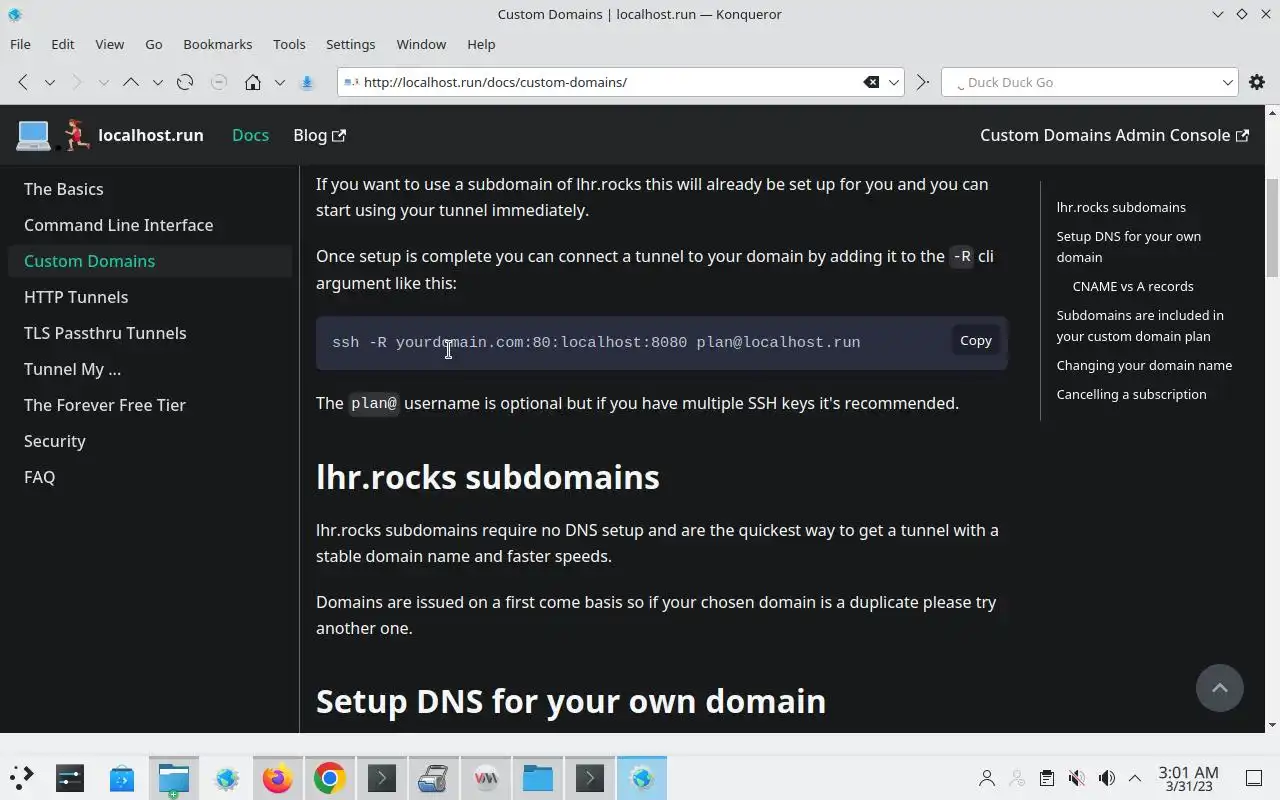
Task: Switch to the active Konqueror taskbar entry
Action: click(642, 777)
